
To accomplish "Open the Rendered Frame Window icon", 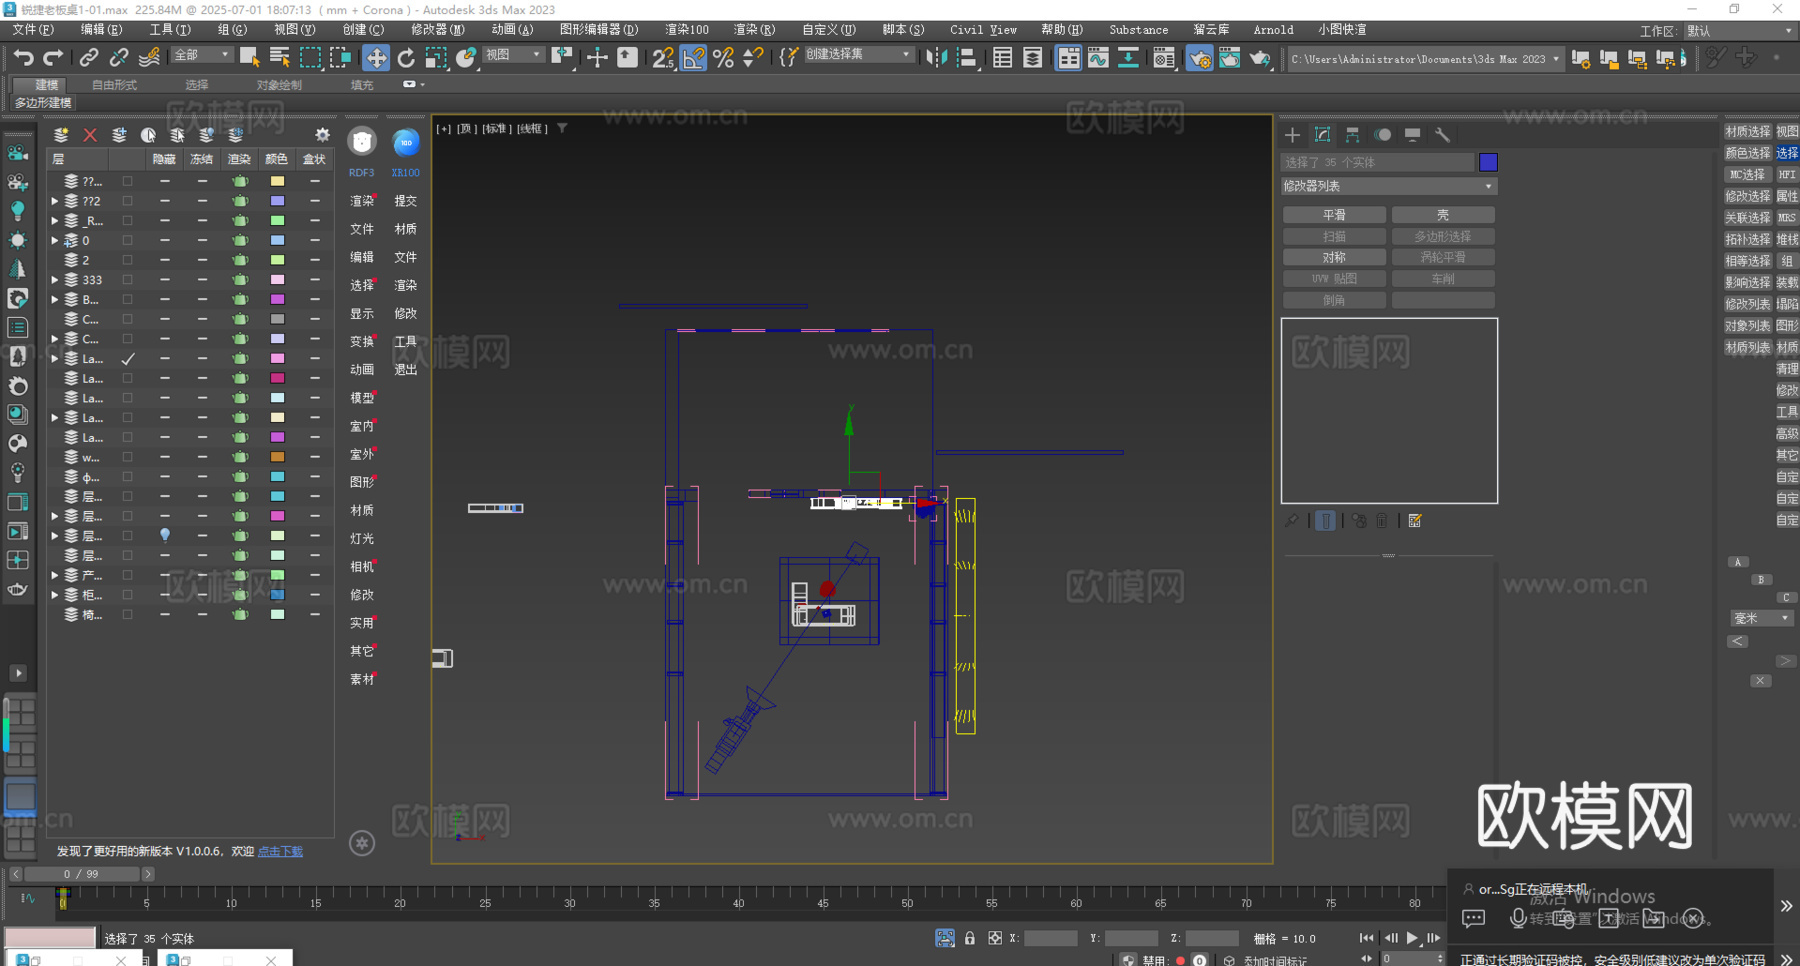I will click(x=1229, y=58).
